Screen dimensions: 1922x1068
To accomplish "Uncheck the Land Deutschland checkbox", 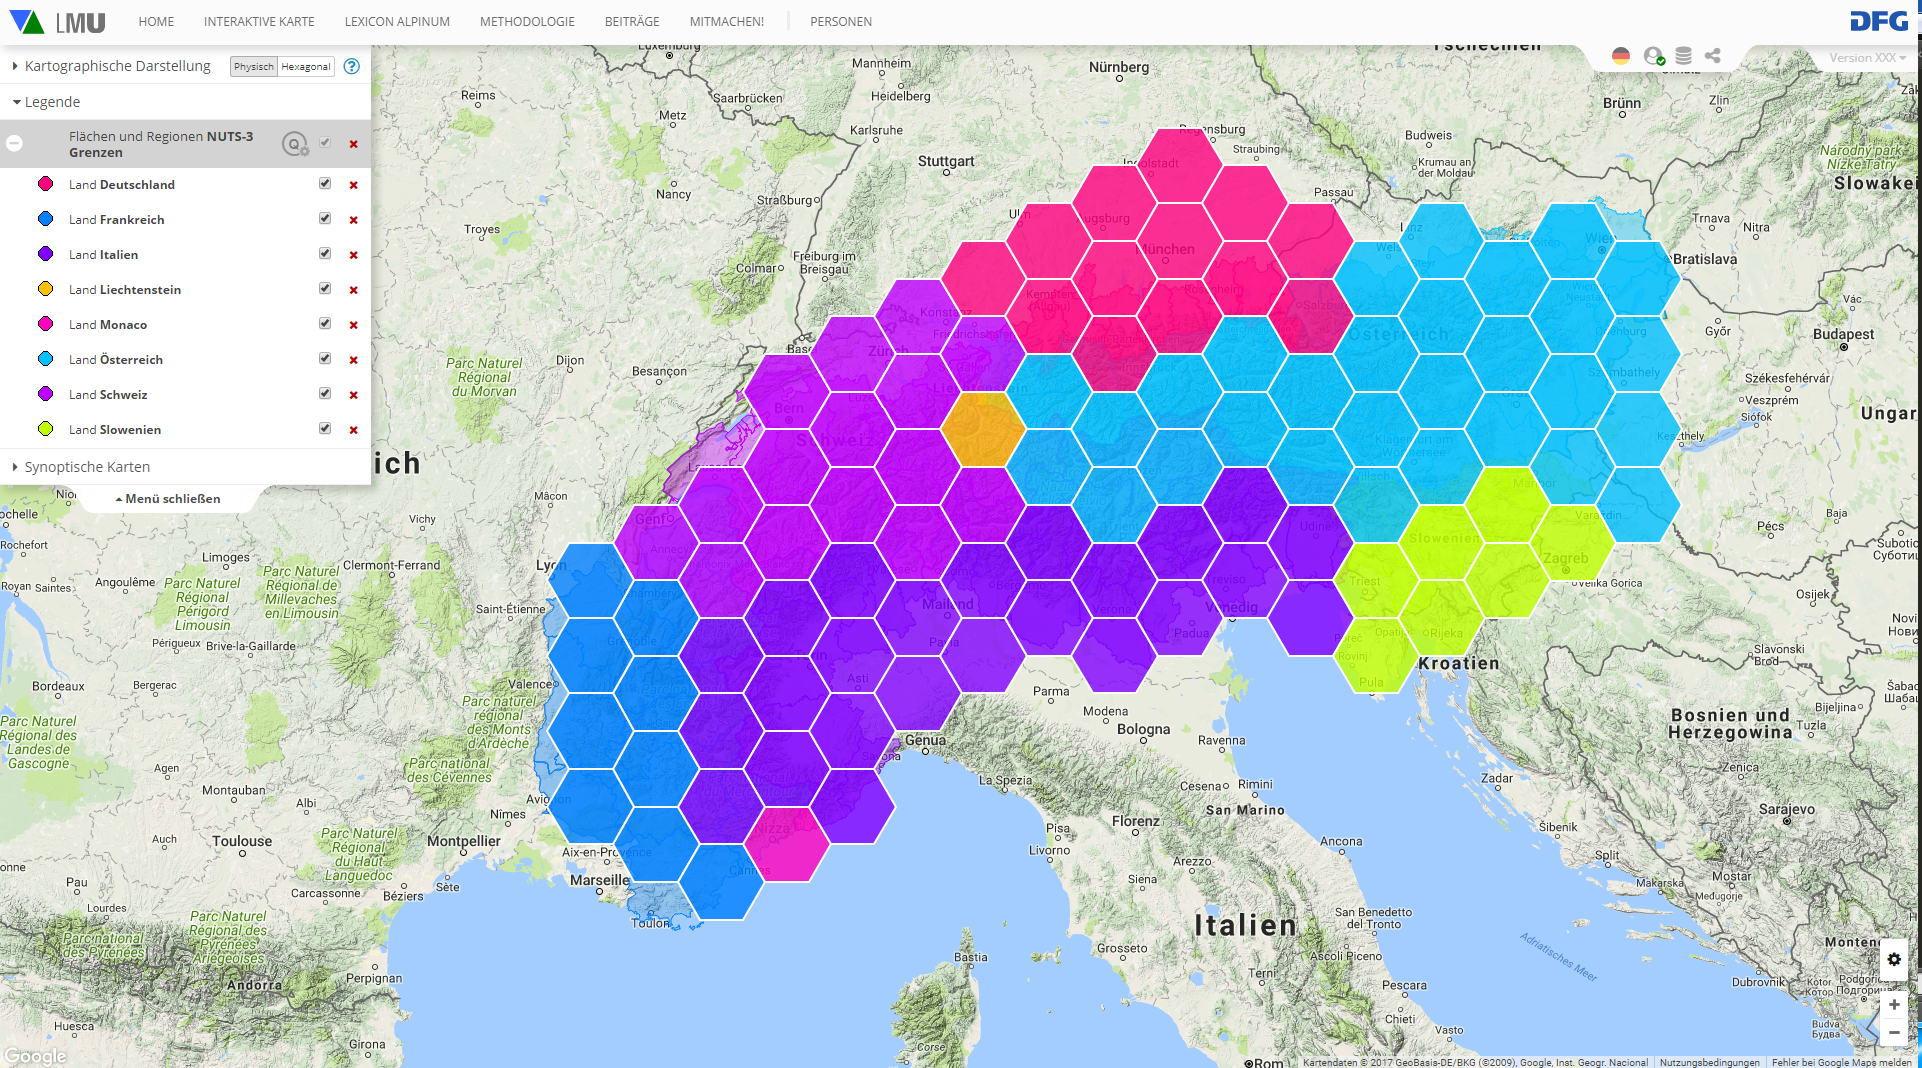I will 325,184.
